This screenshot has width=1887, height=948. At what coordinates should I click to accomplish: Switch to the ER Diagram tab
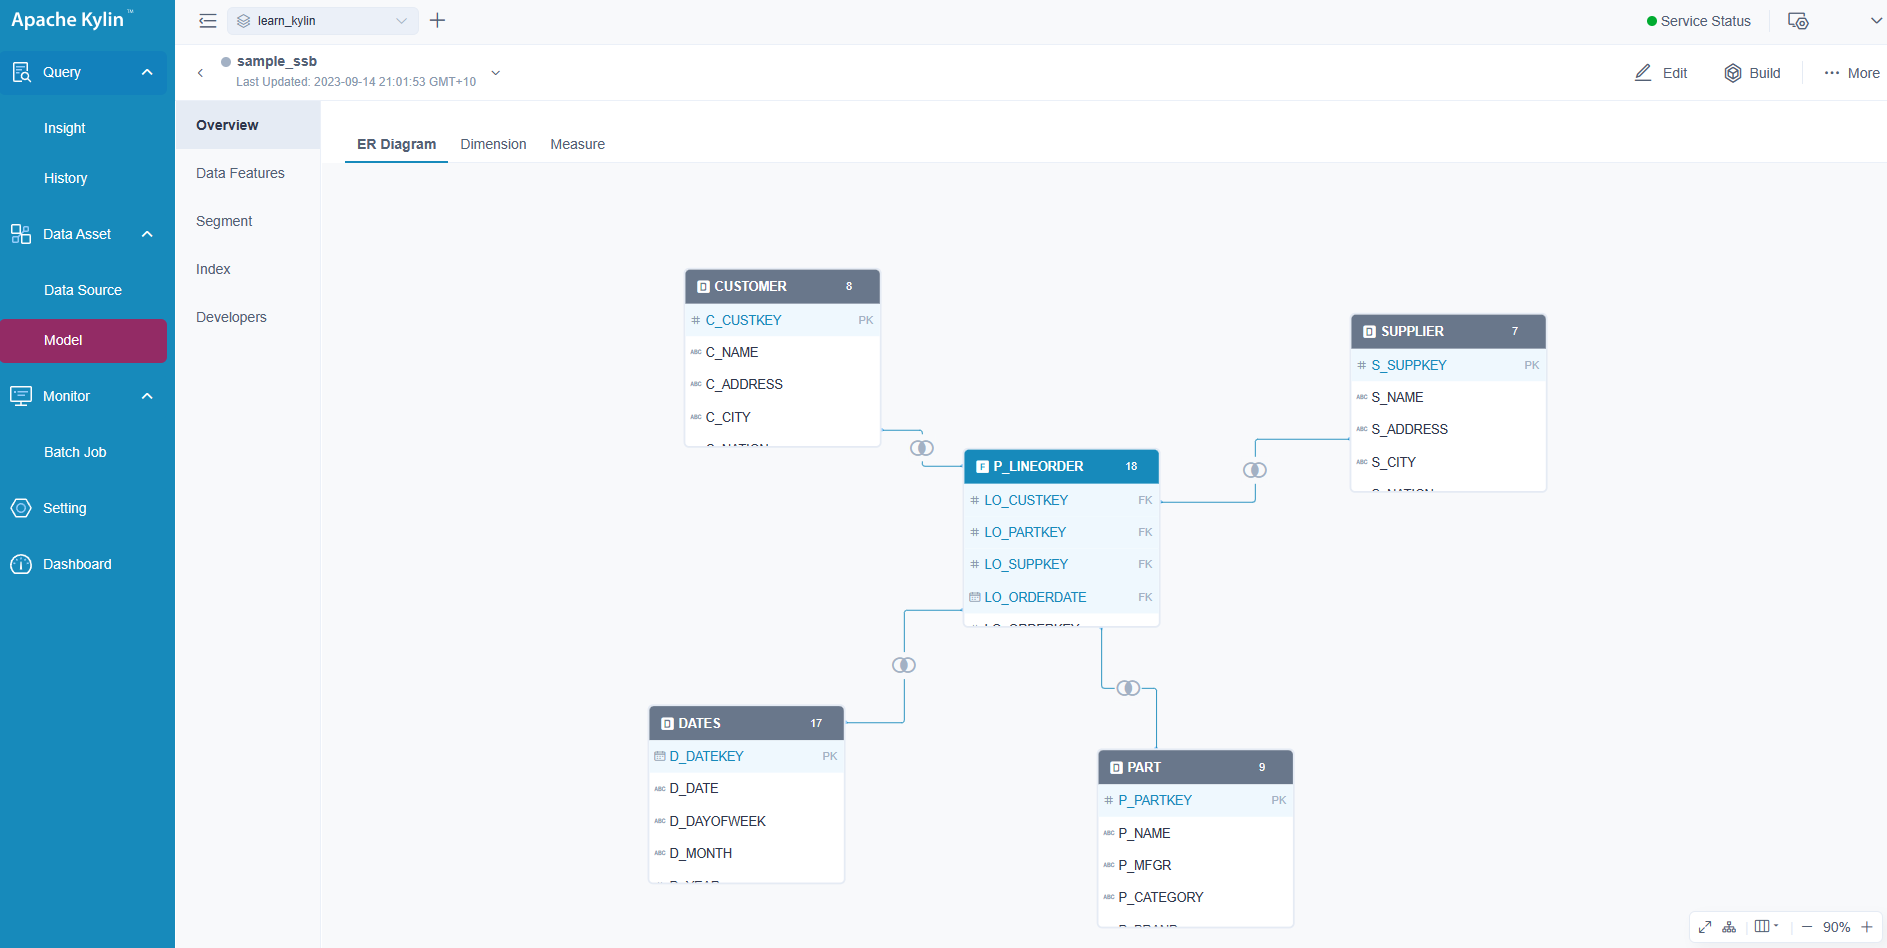[x=397, y=144]
